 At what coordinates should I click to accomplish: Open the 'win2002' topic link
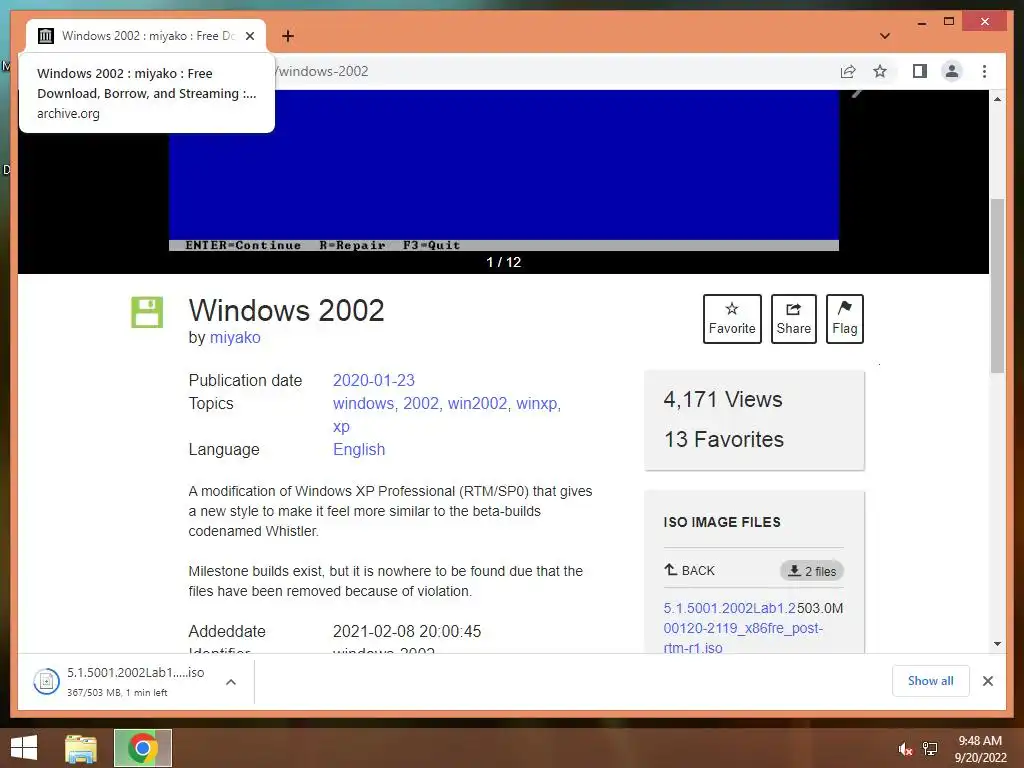tap(477, 404)
